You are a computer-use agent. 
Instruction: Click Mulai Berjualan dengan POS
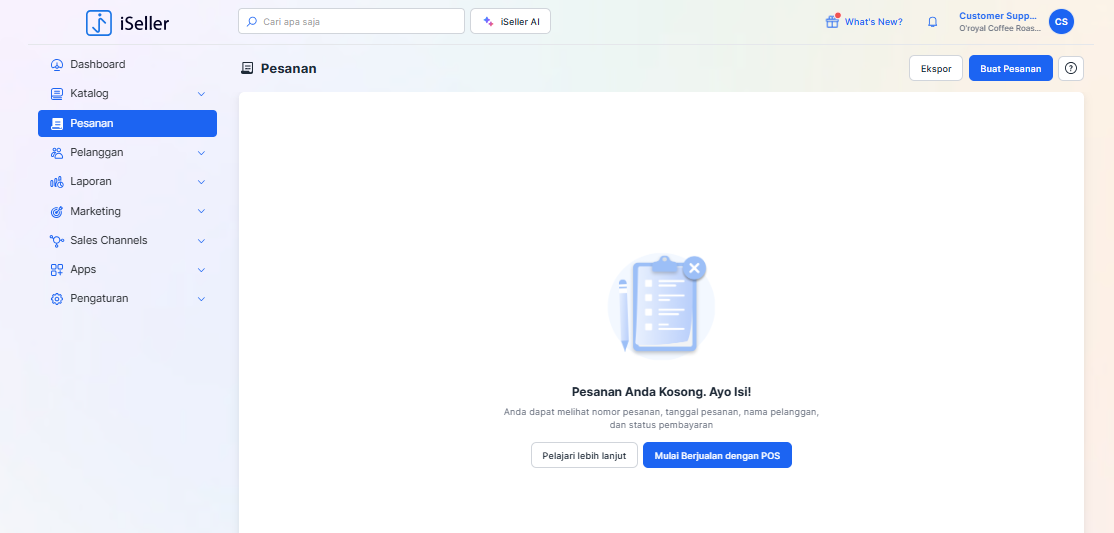click(716, 455)
